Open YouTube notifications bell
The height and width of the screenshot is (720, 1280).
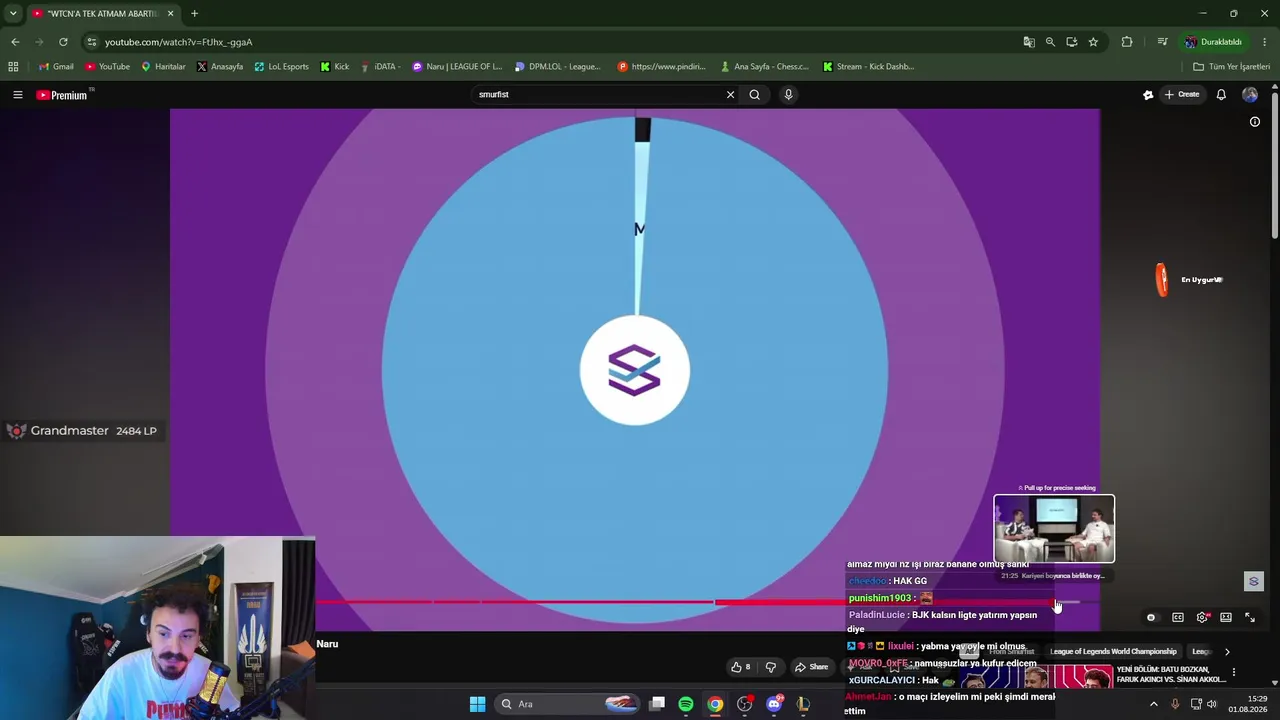[1221, 95]
